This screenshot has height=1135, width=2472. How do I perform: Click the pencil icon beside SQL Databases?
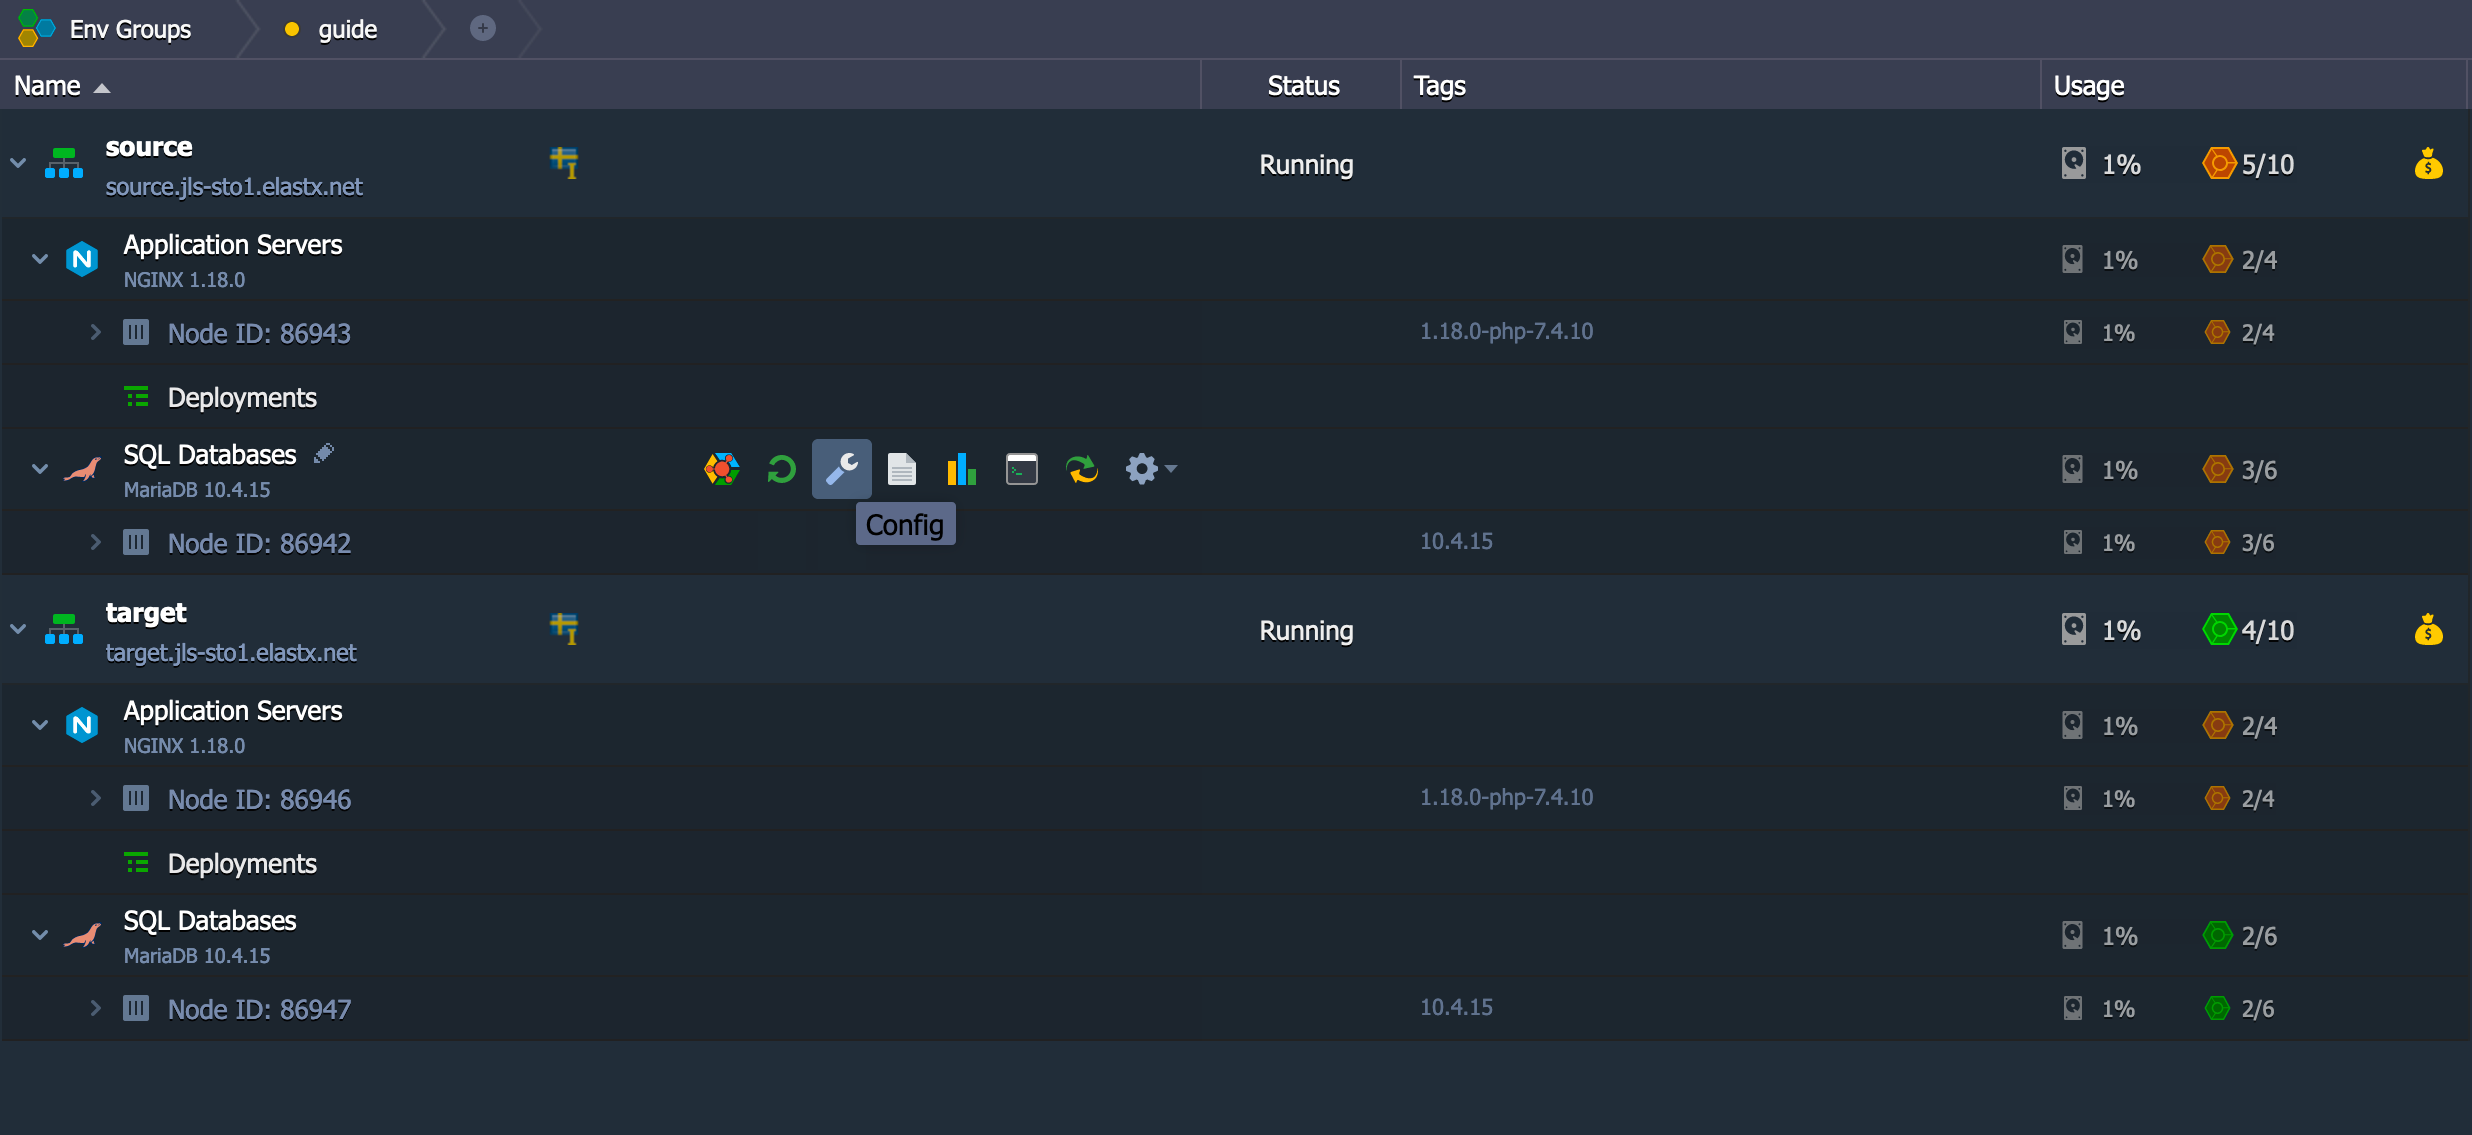pos(323,454)
